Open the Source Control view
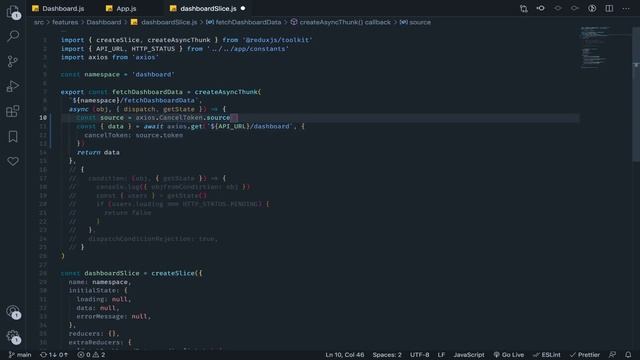Image resolution: width=640 pixels, height=360 pixels. 13,61
